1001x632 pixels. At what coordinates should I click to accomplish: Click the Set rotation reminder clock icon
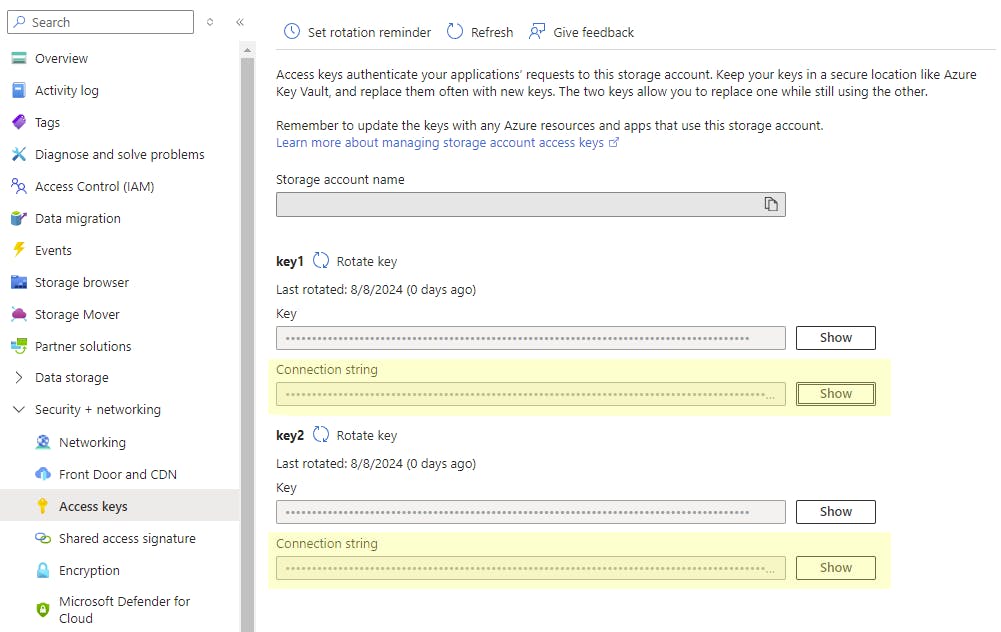(292, 32)
